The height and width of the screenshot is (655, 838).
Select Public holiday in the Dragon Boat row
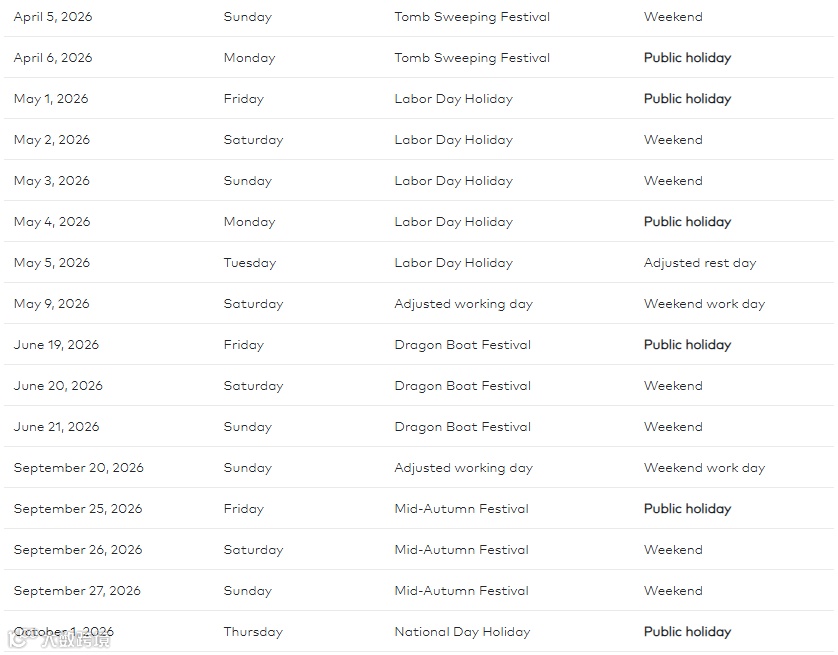click(687, 345)
